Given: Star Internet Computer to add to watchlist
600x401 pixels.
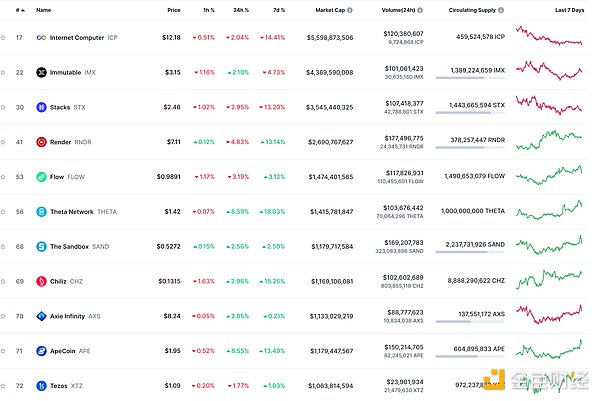Looking at the screenshot, I should point(4,37).
